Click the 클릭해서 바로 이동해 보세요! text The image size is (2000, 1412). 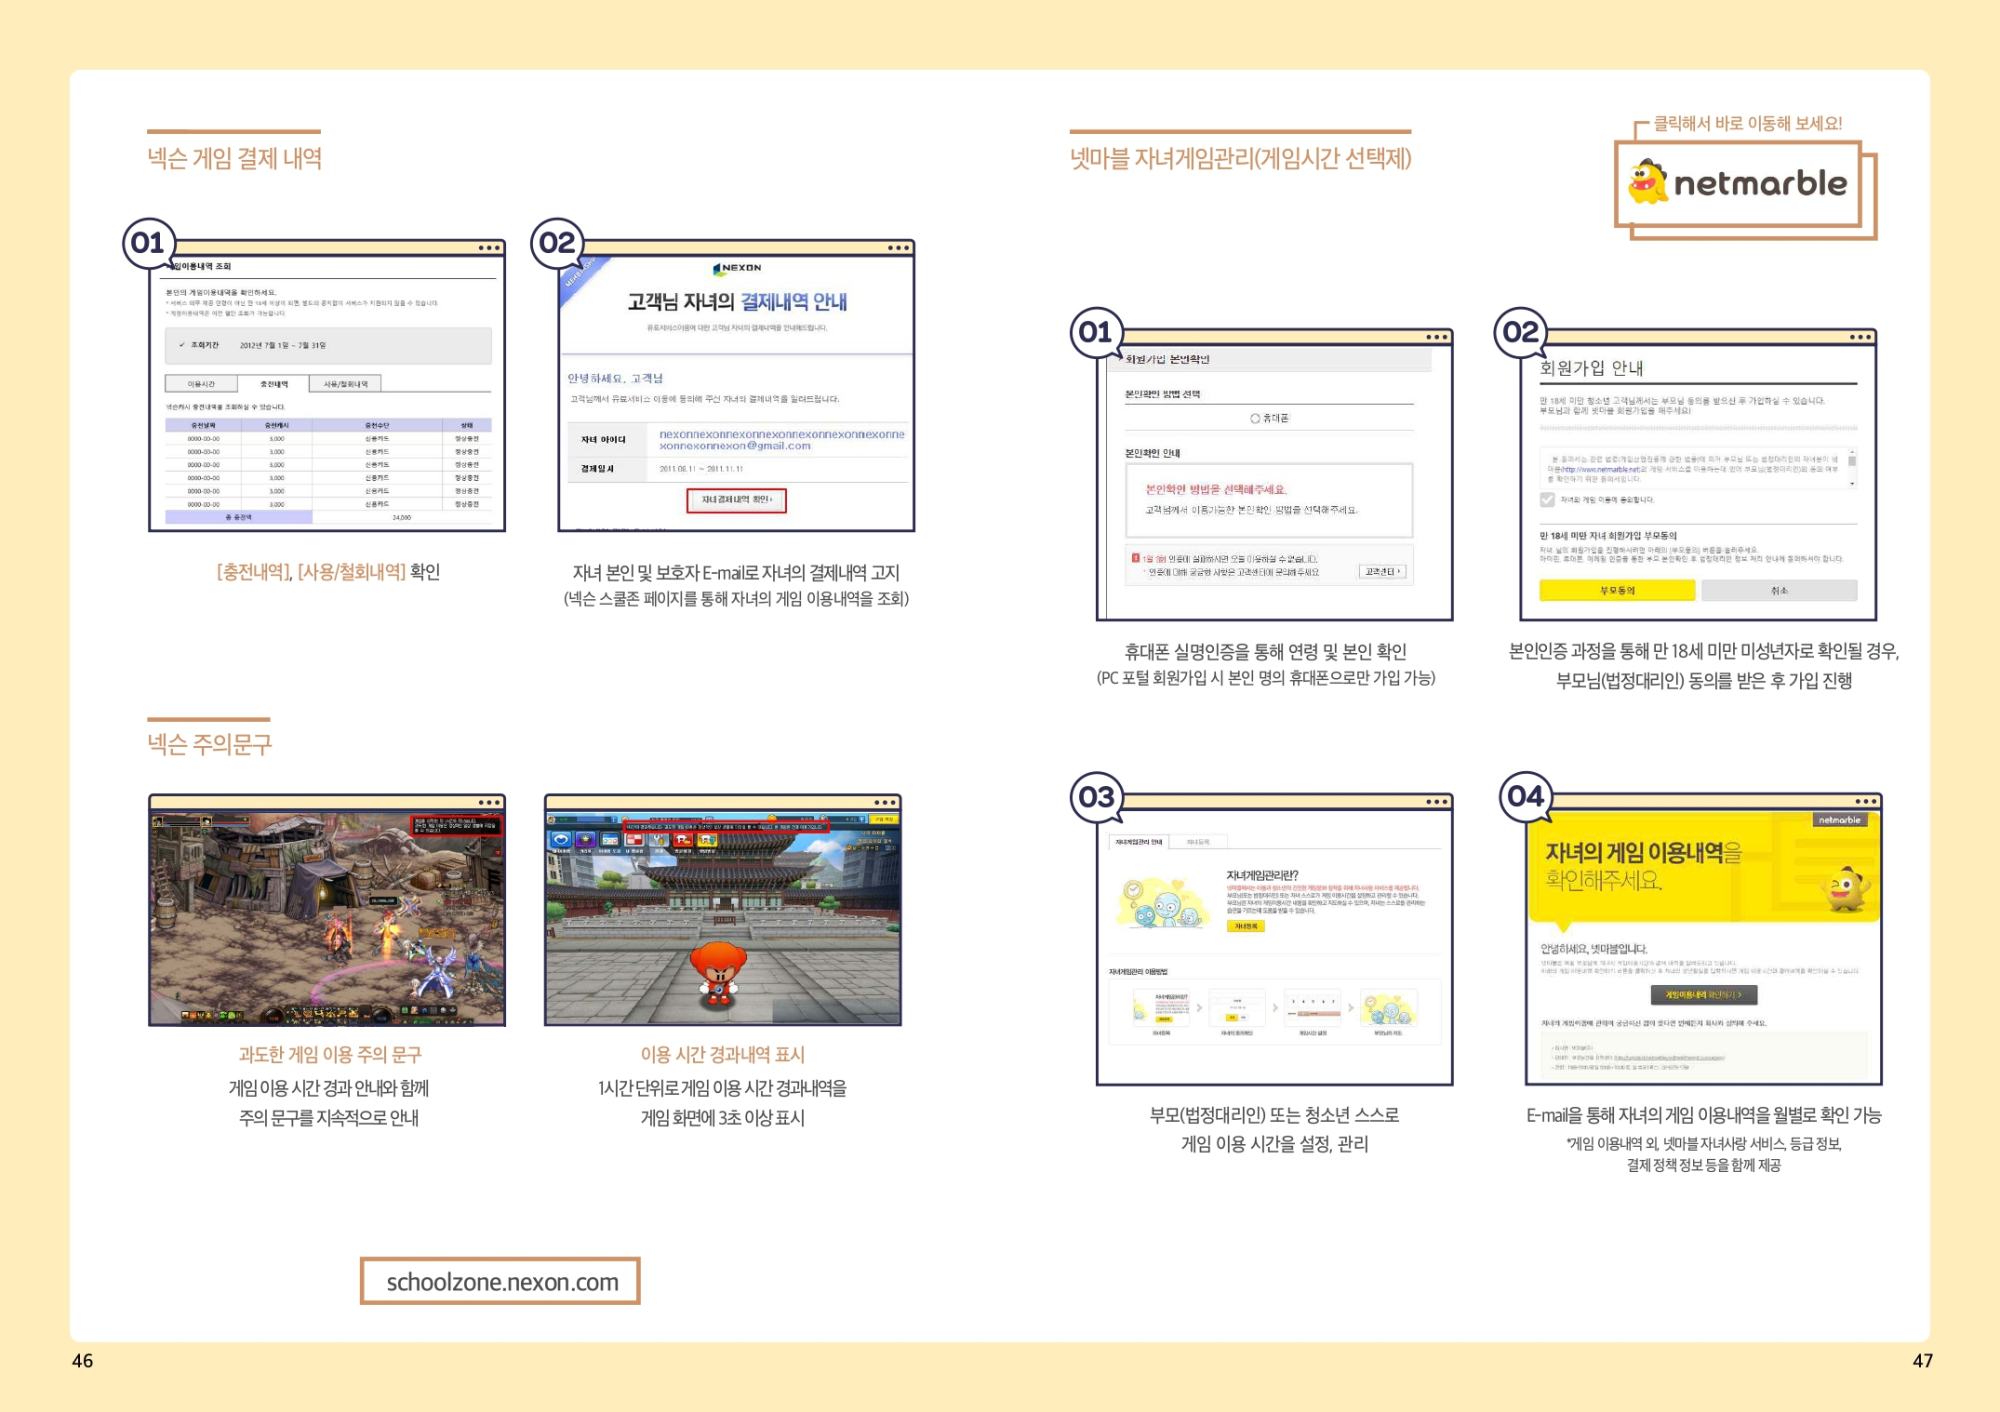click(1747, 123)
